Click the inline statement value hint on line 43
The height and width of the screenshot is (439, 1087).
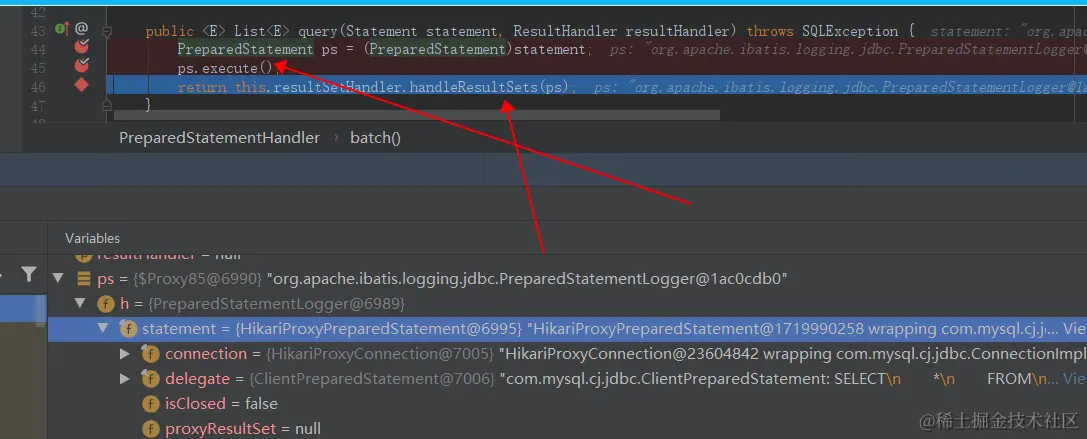[1009, 31]
